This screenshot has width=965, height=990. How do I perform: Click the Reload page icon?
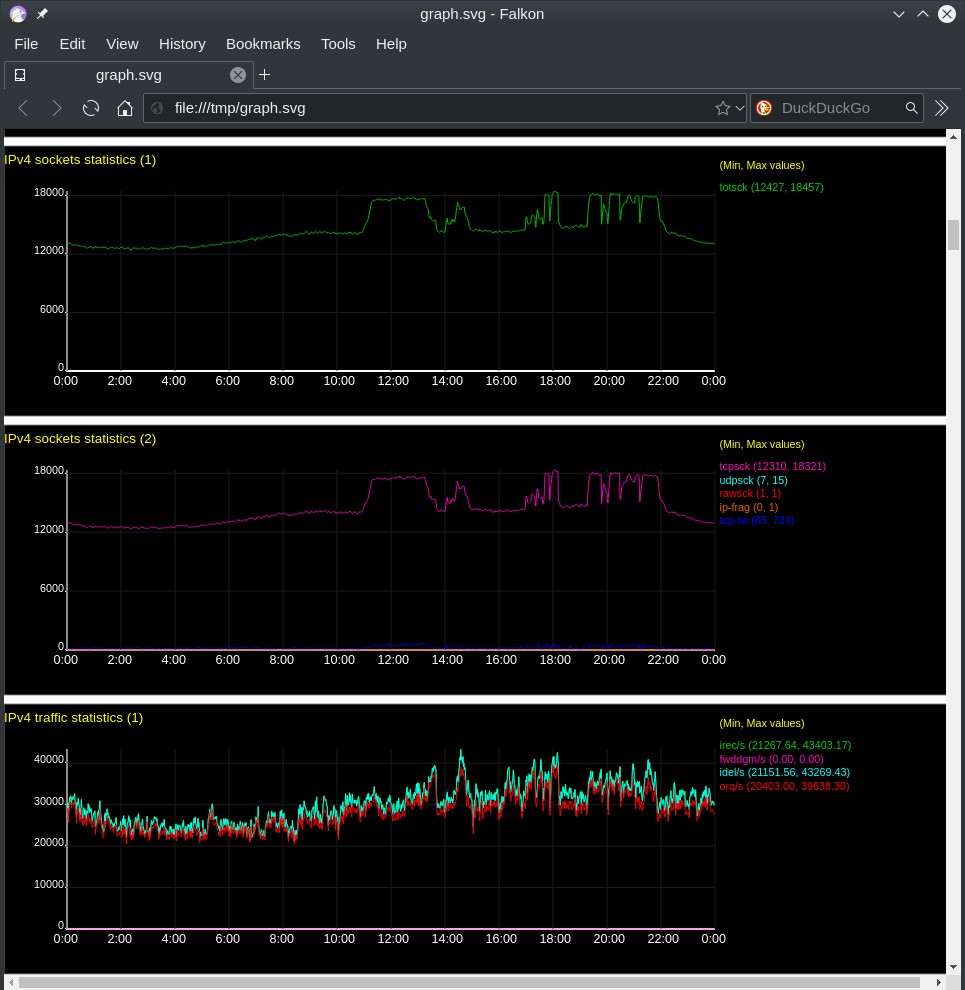91,108
